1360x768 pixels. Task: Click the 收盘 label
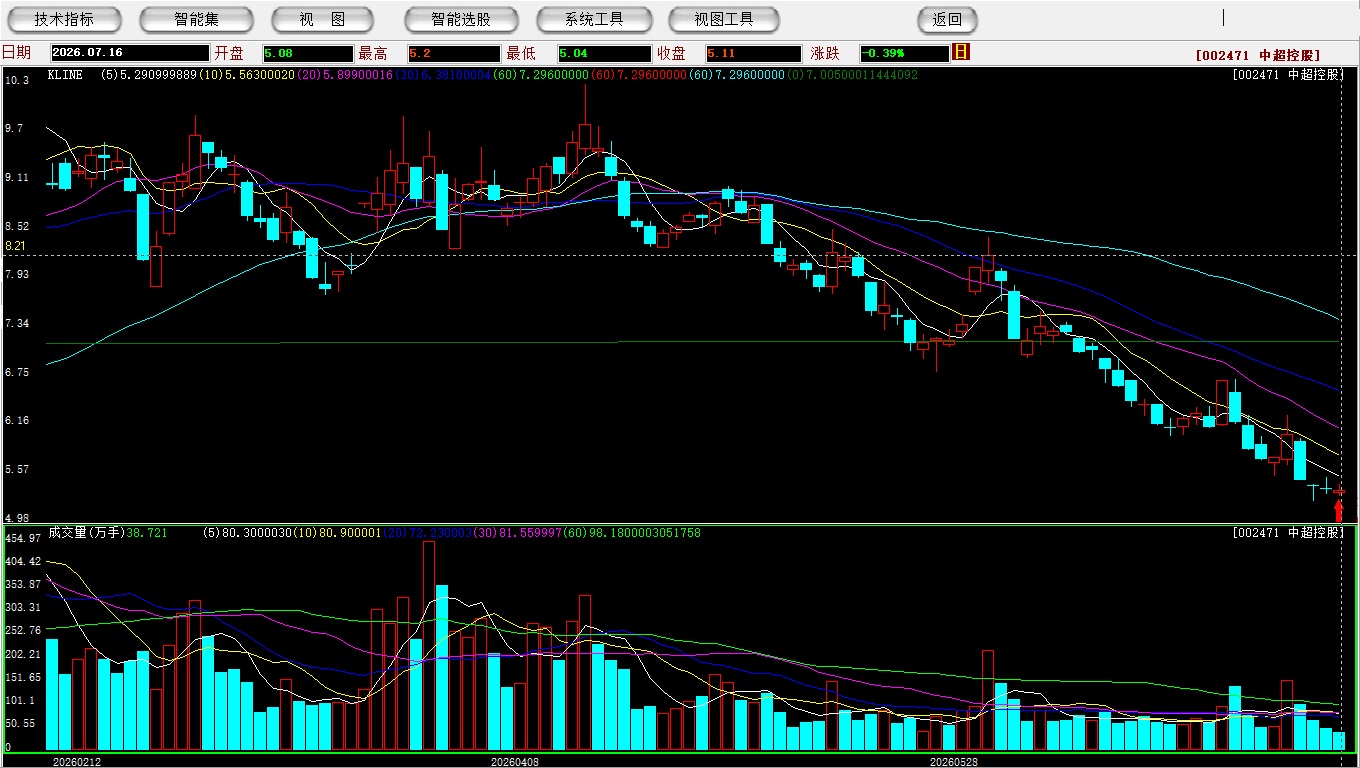point(671,53)
